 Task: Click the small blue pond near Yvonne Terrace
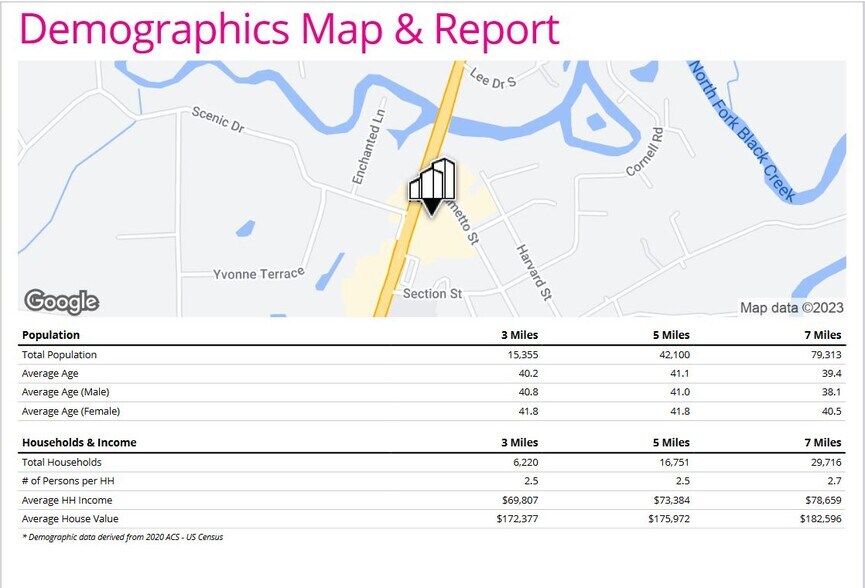click(x=246, y=228)
